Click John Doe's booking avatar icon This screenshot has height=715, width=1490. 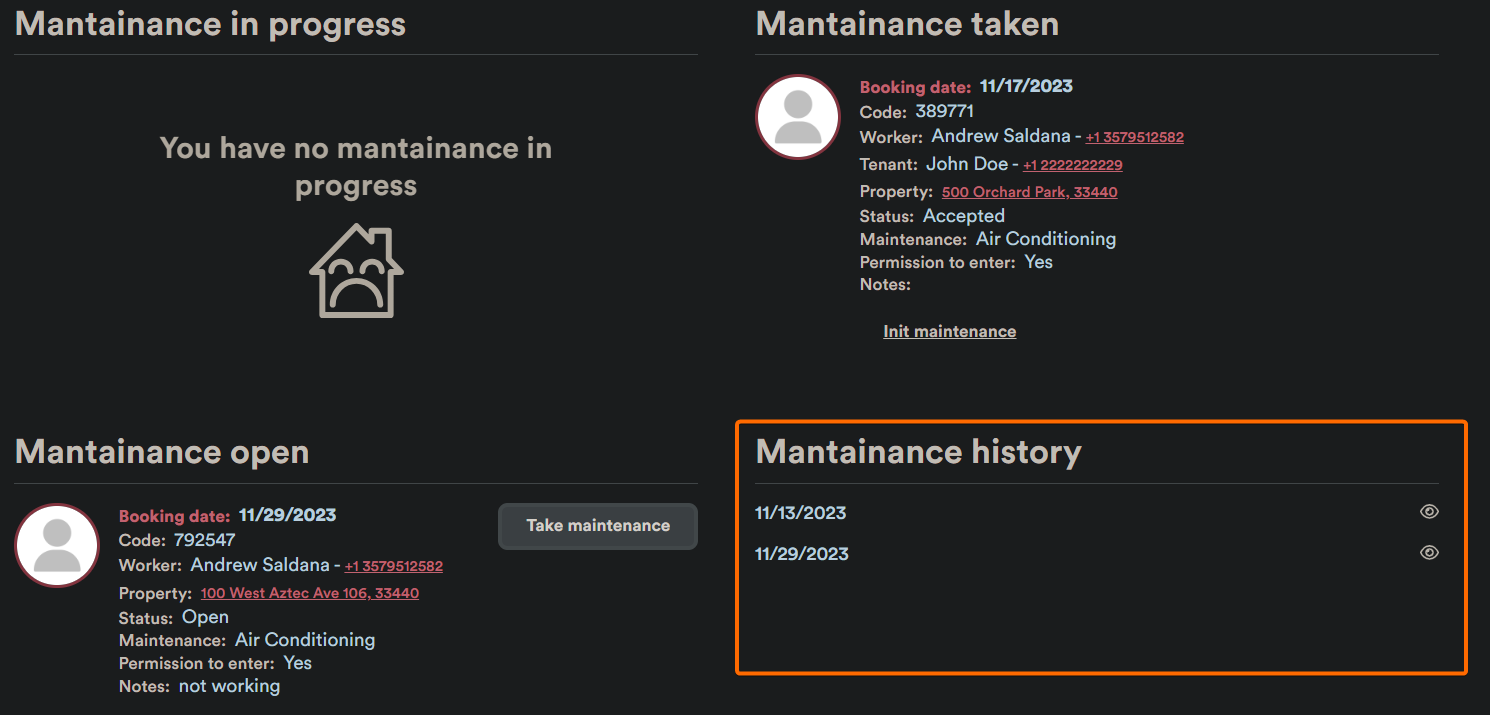(x=797, y=117)
